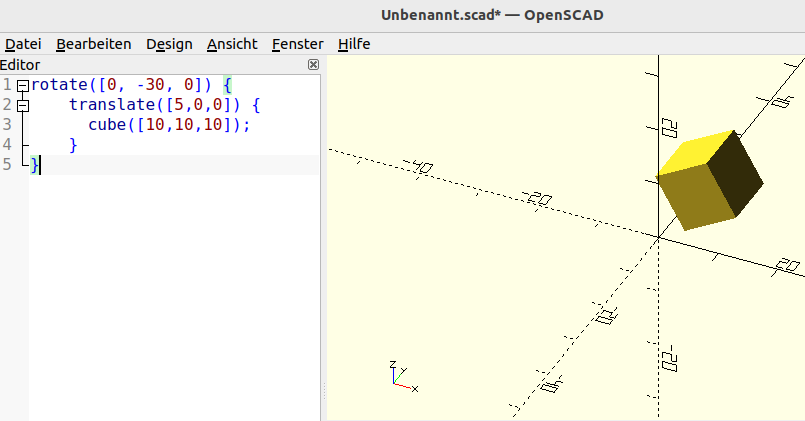Click the translate([5,0,0]) code line

tap(165, 105)
